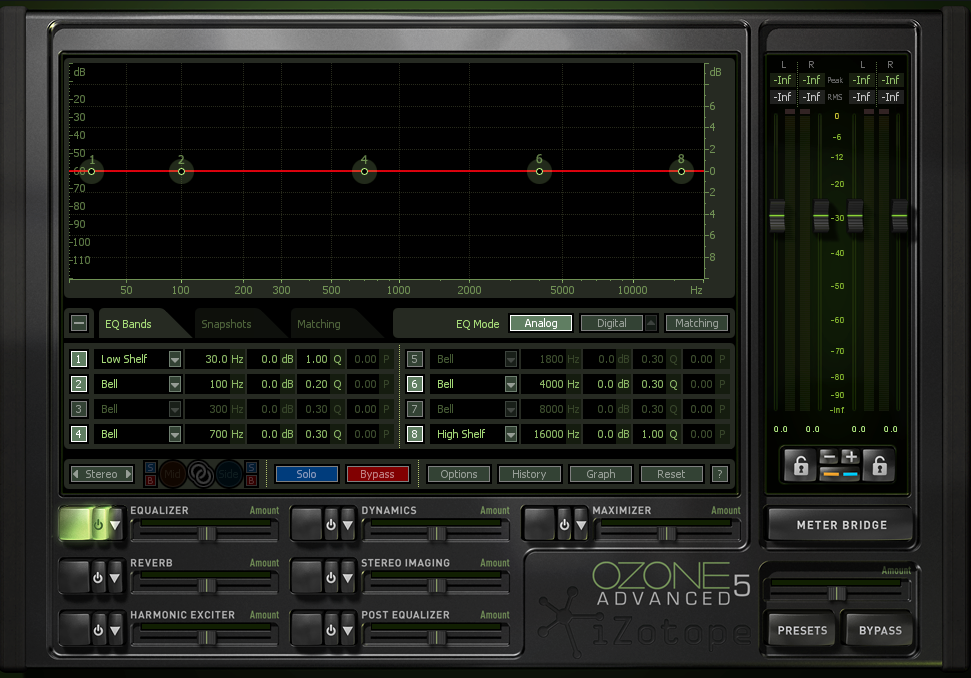Image resolution: width=971 pixels, height=678 pixels.
Task: Toggle Maximizer module power button
Action: coord(564,525)
